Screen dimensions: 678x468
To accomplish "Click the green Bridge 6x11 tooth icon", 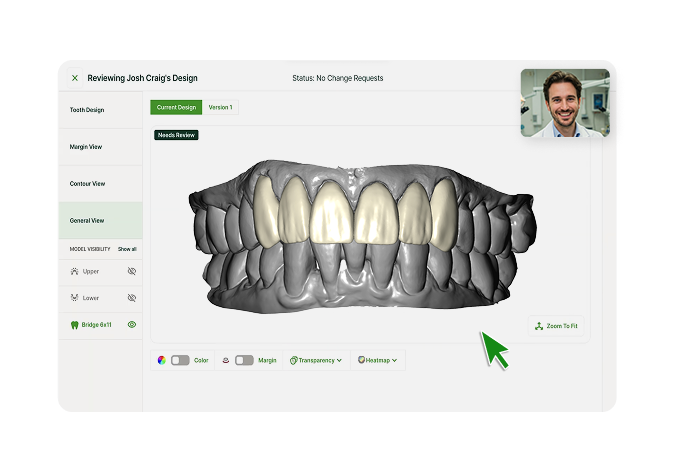I will (74, 325).
